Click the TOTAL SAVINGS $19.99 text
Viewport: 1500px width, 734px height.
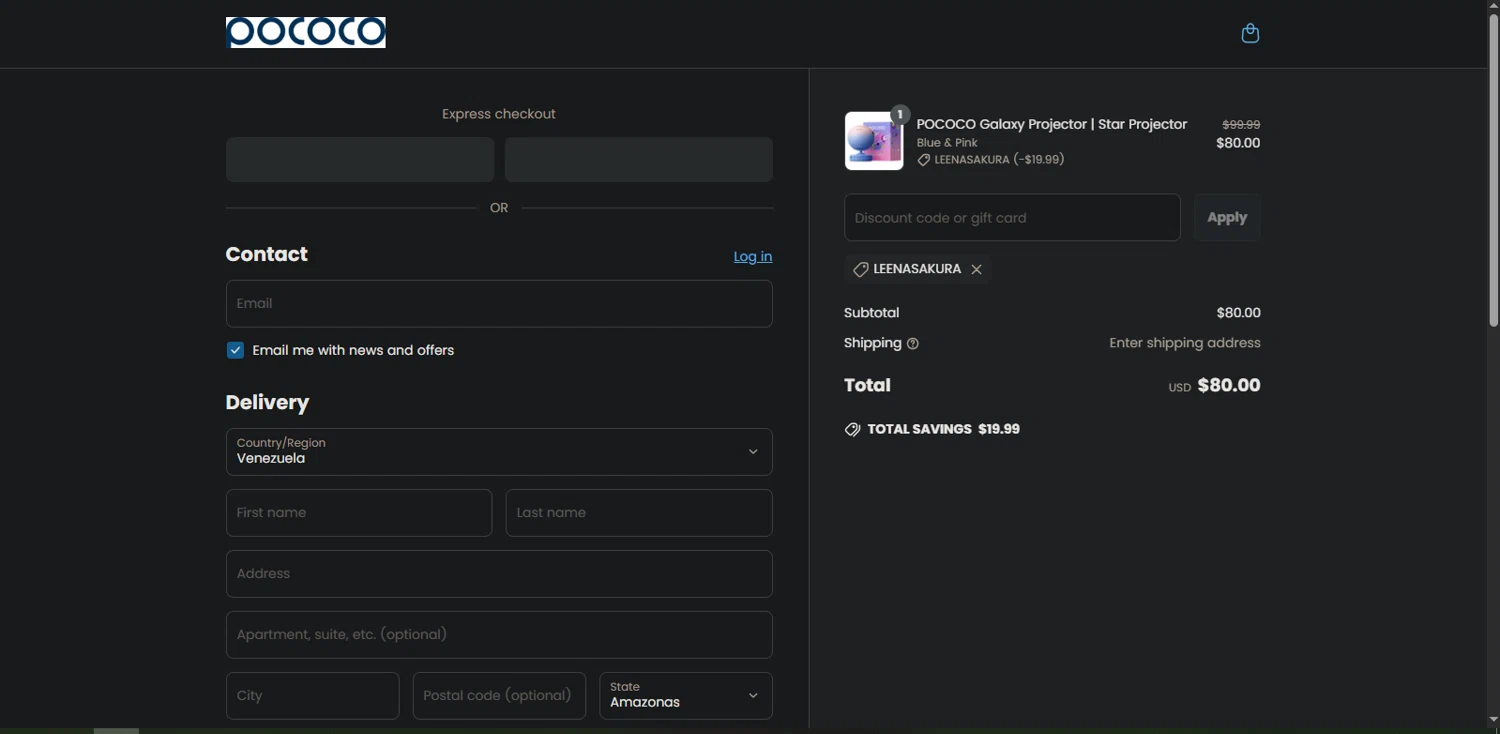pyautogui.click(x=943, y=429)
